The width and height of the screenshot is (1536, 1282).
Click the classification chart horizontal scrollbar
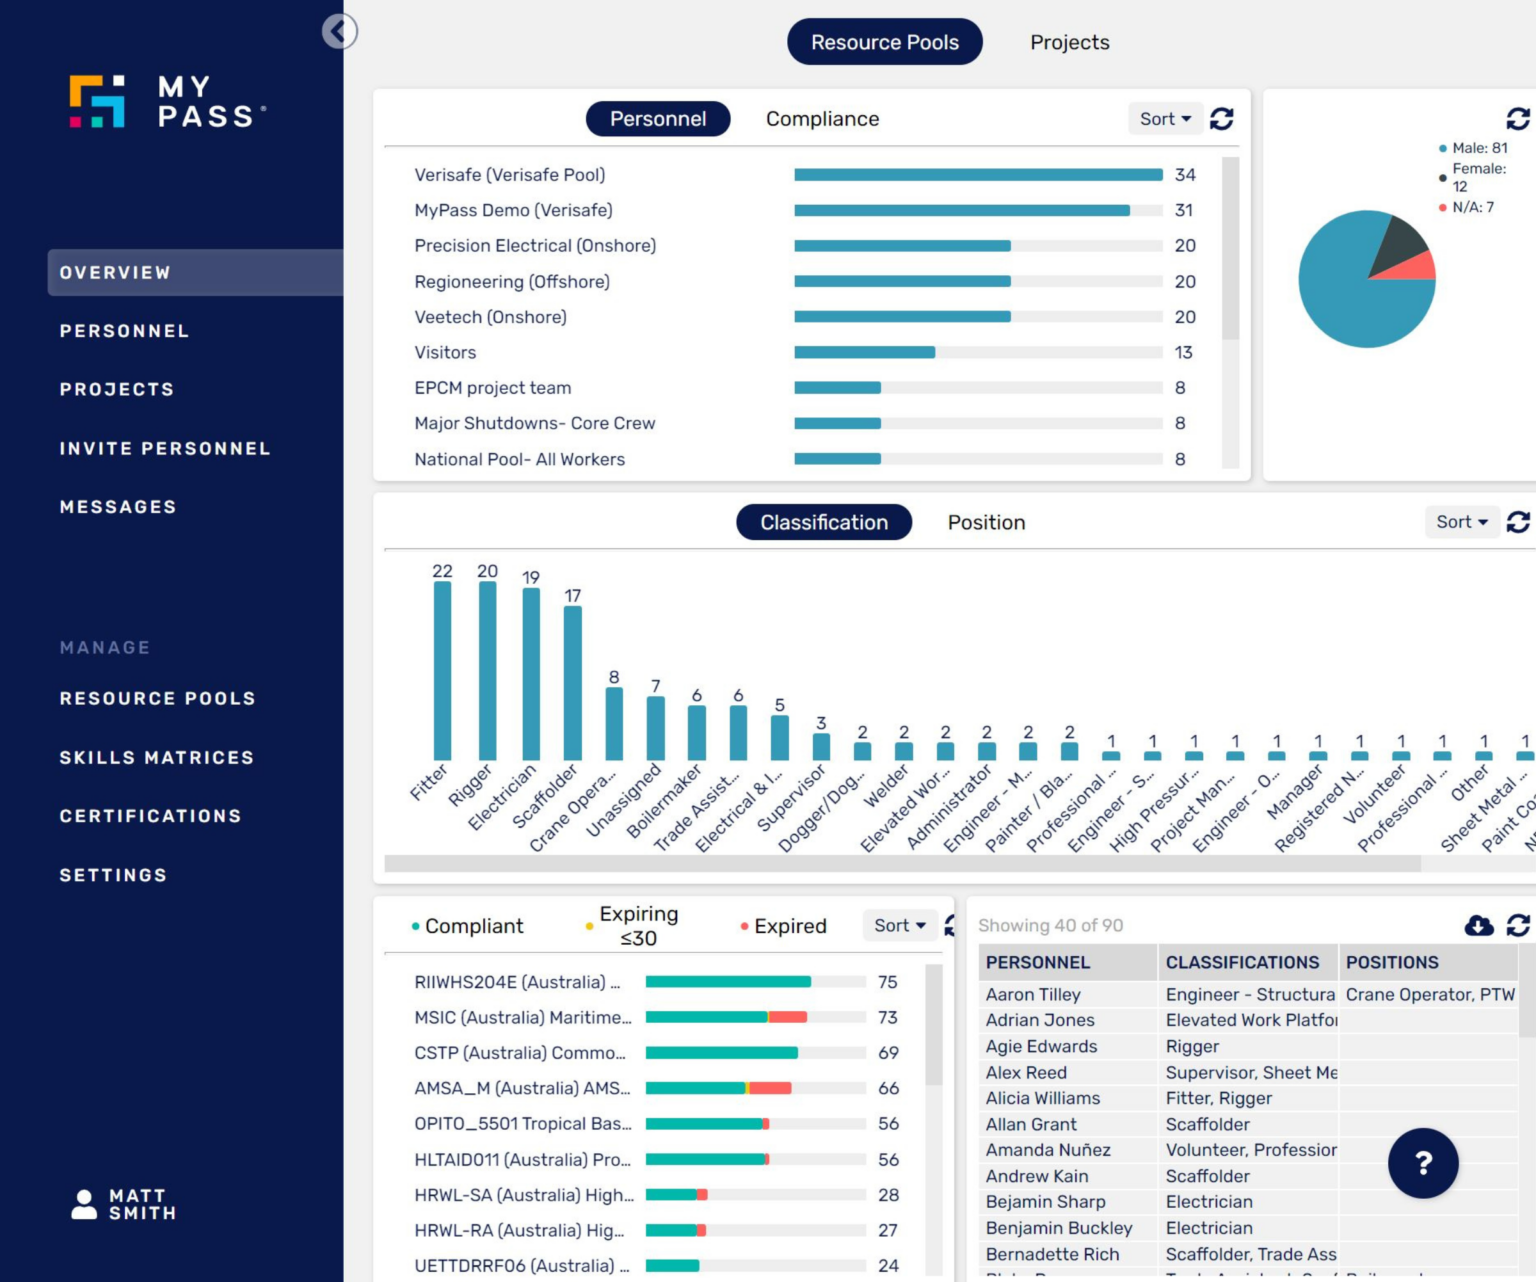(x=902, y=864)
